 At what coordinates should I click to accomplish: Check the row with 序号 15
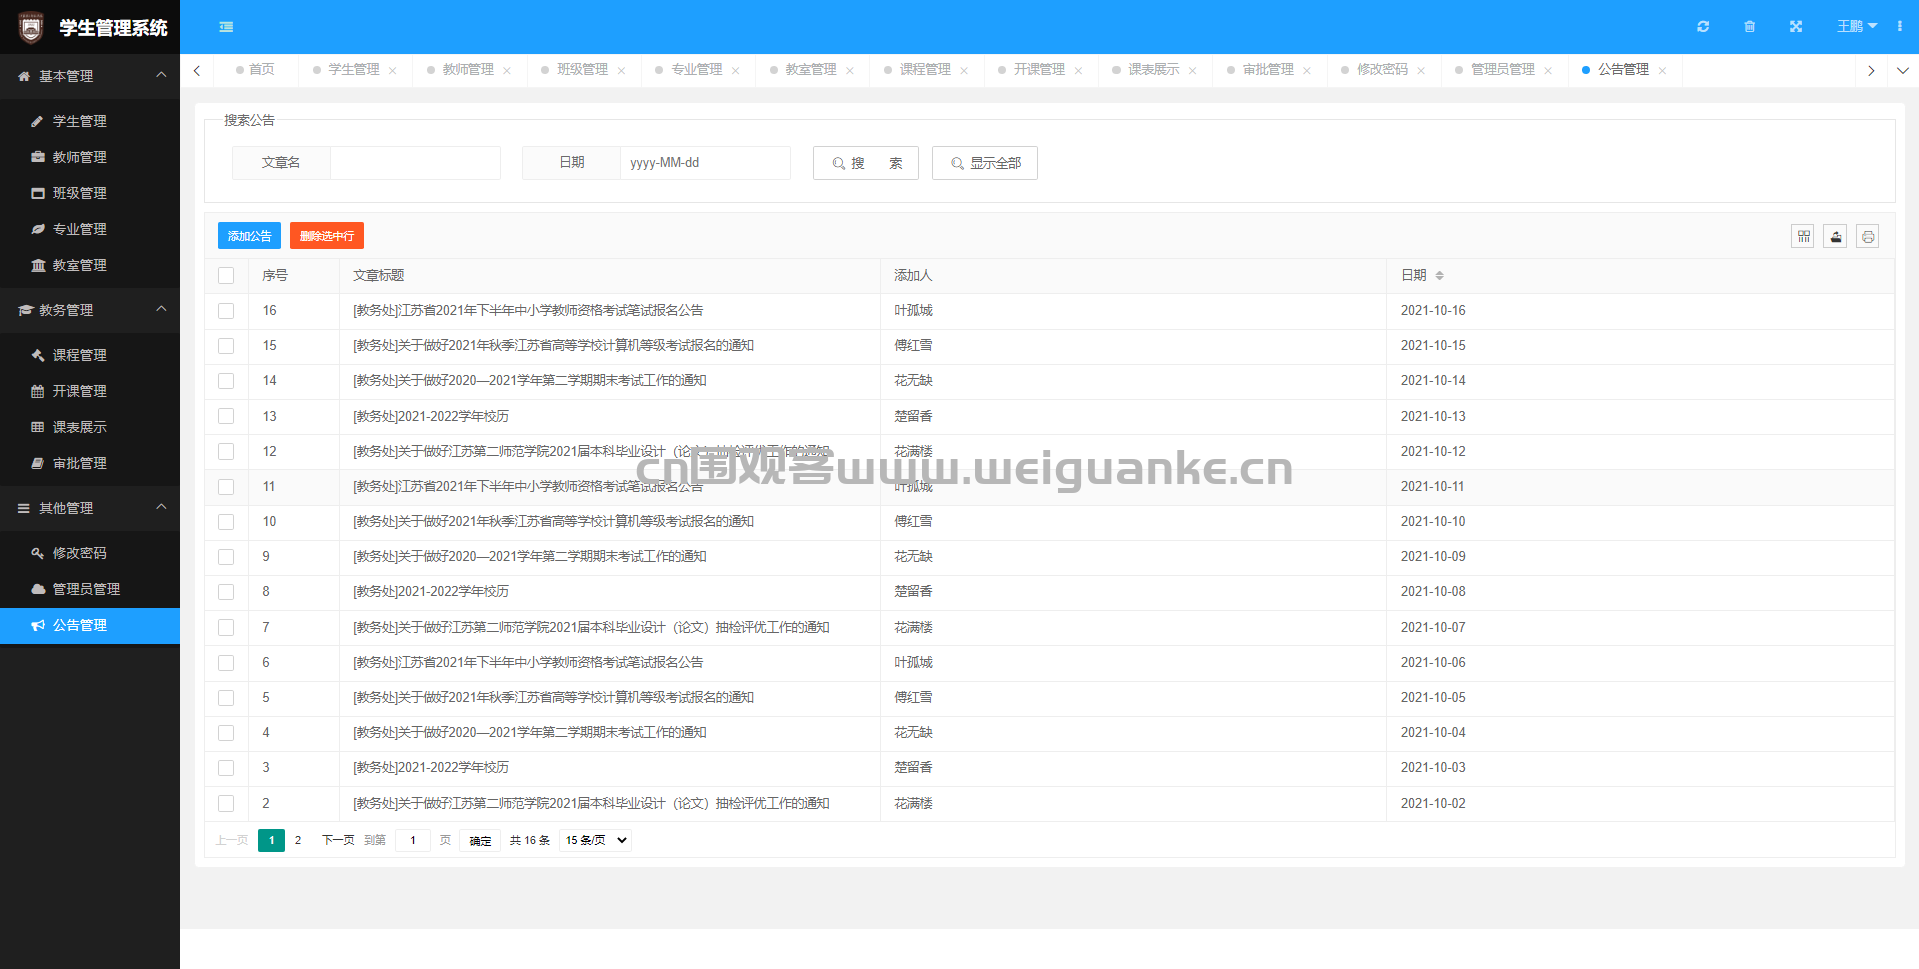click(226, 346)
